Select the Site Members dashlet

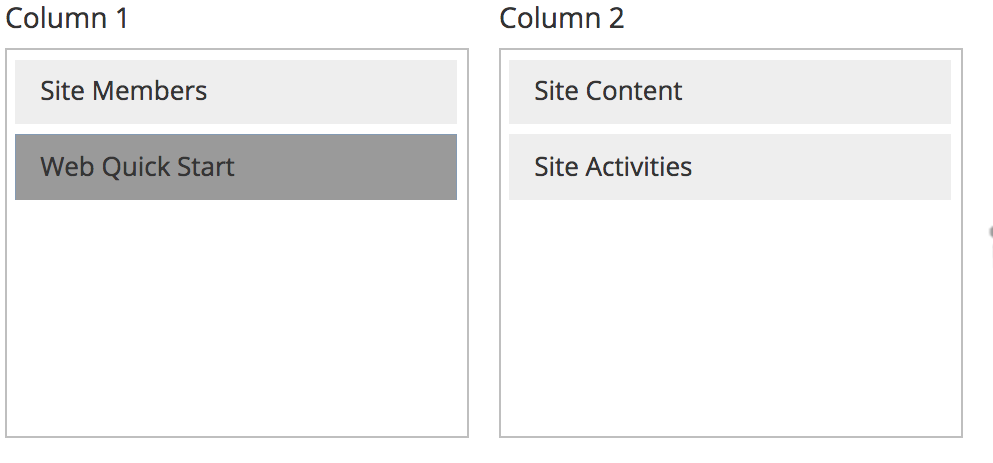point(236,92)
